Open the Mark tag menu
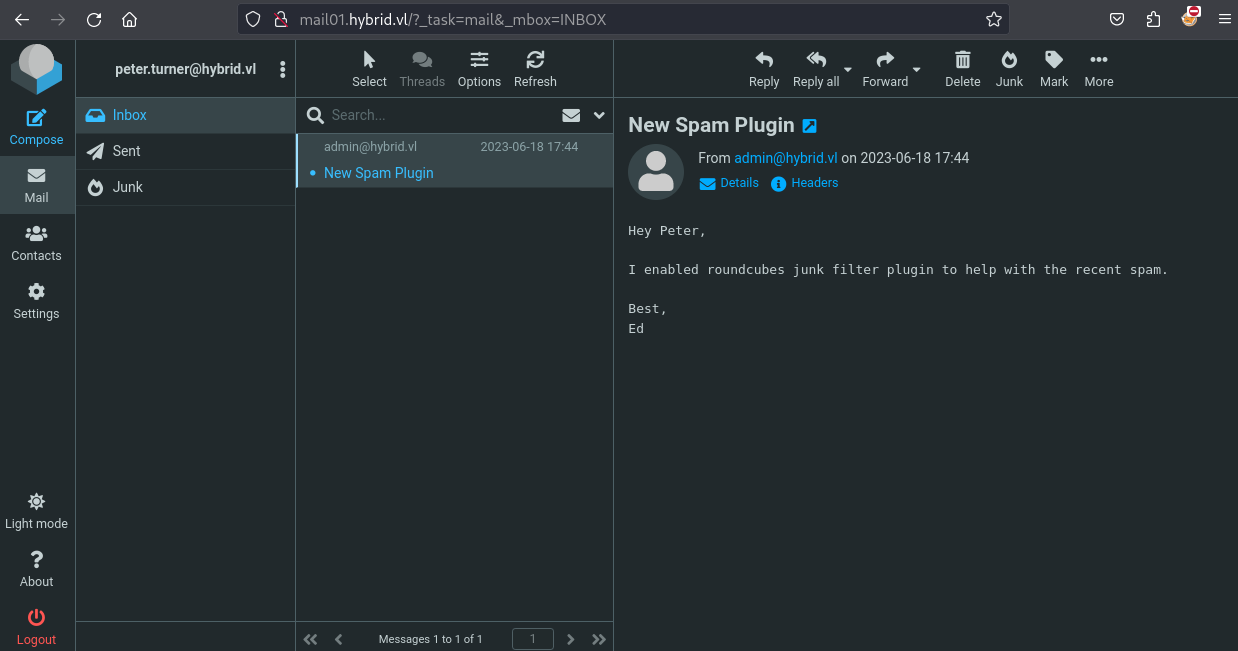Screen dimensions: 1238x651 point(1054,69)
